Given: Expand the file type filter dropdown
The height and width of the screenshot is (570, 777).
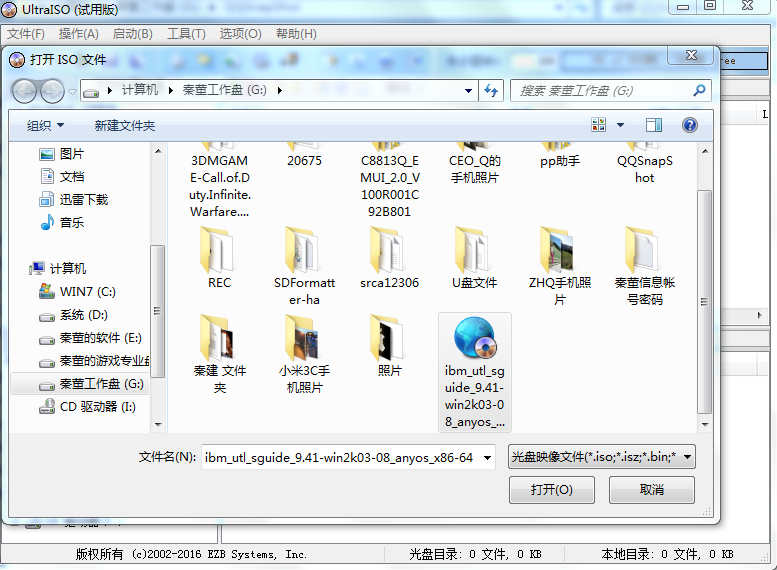Looking at the screenshot, I should click(x=686, y=458).
